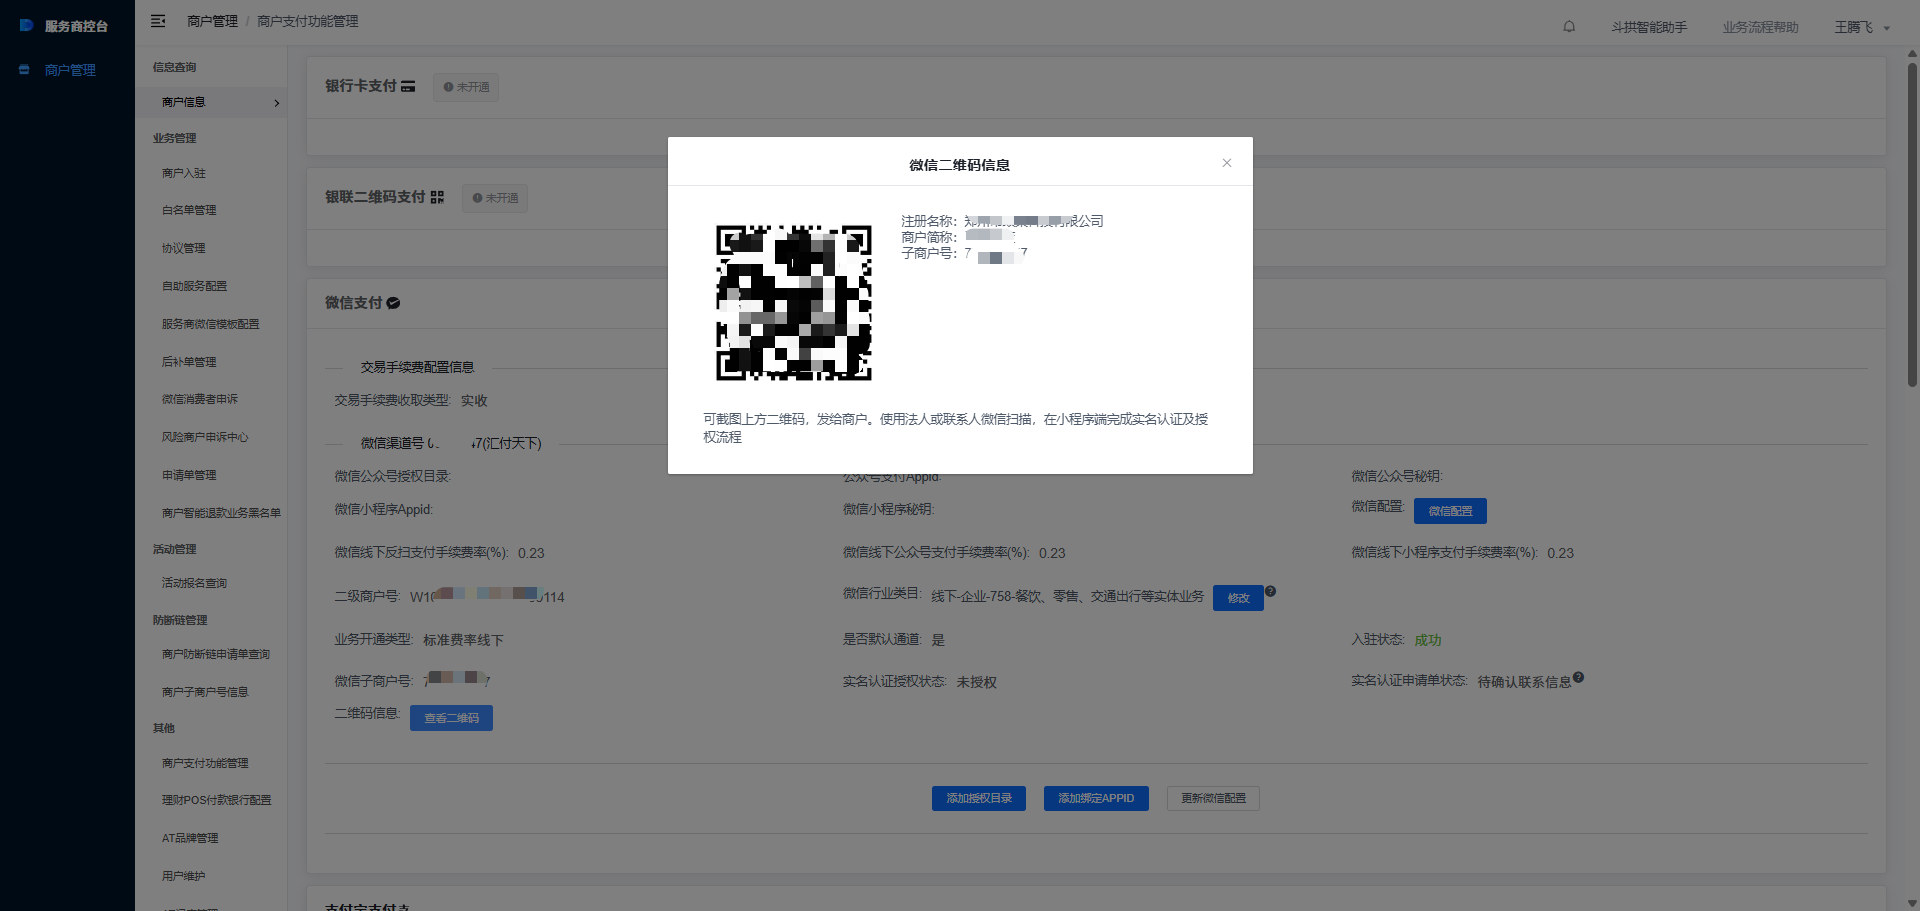Click the 服务商控台 logo
This screenshot has width=1920, height=911.
[64, 26]
